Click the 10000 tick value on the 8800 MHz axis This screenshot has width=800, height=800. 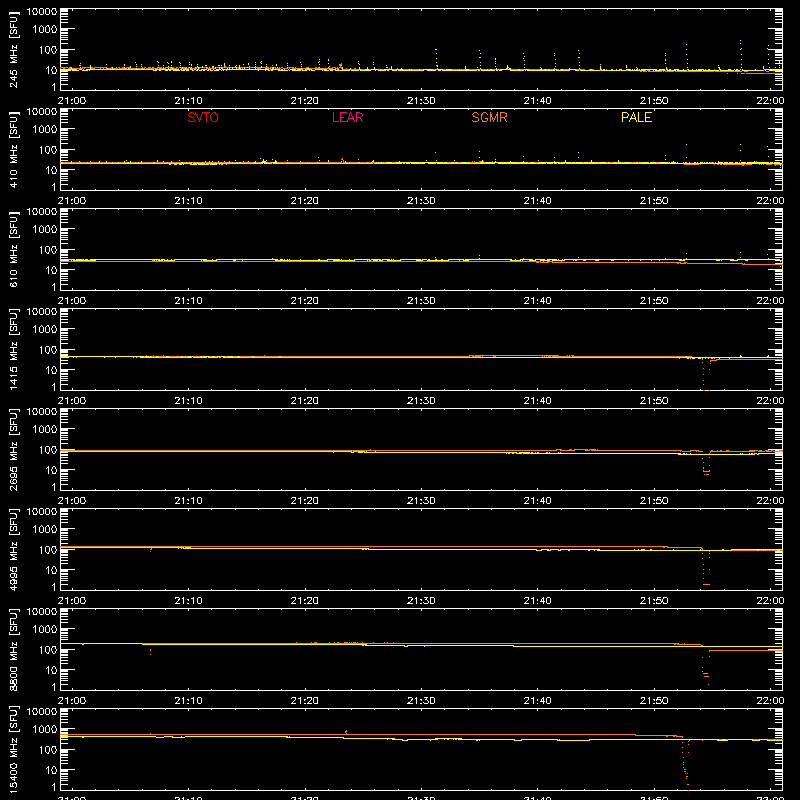click(x=42, y=612)
